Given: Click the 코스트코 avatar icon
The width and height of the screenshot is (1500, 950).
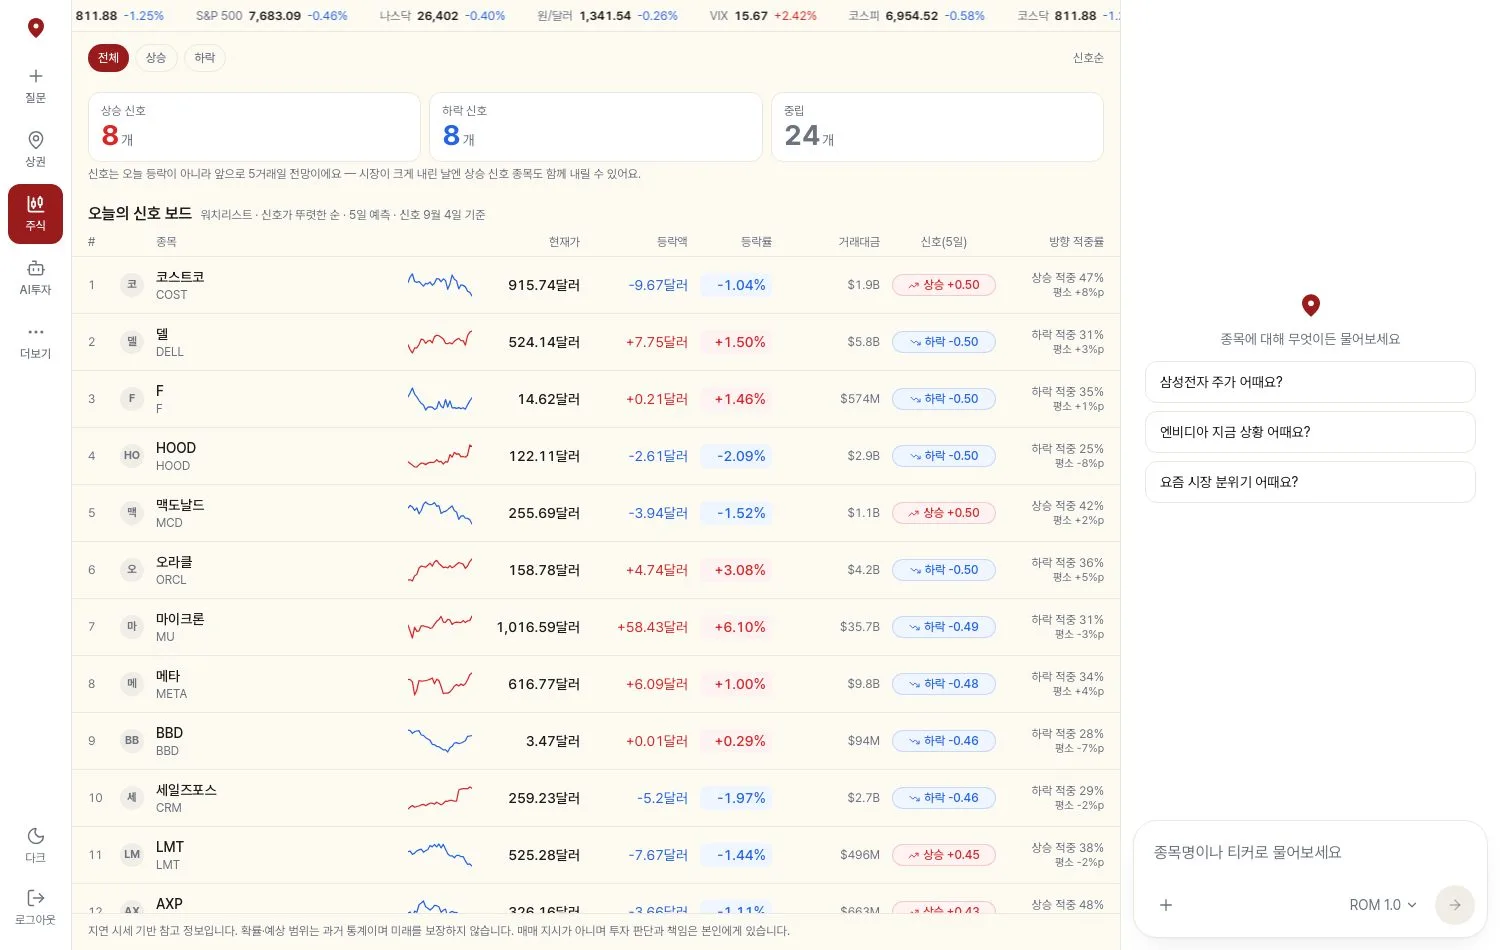Looking at the screenshot, I should click(x=132, y=285).
